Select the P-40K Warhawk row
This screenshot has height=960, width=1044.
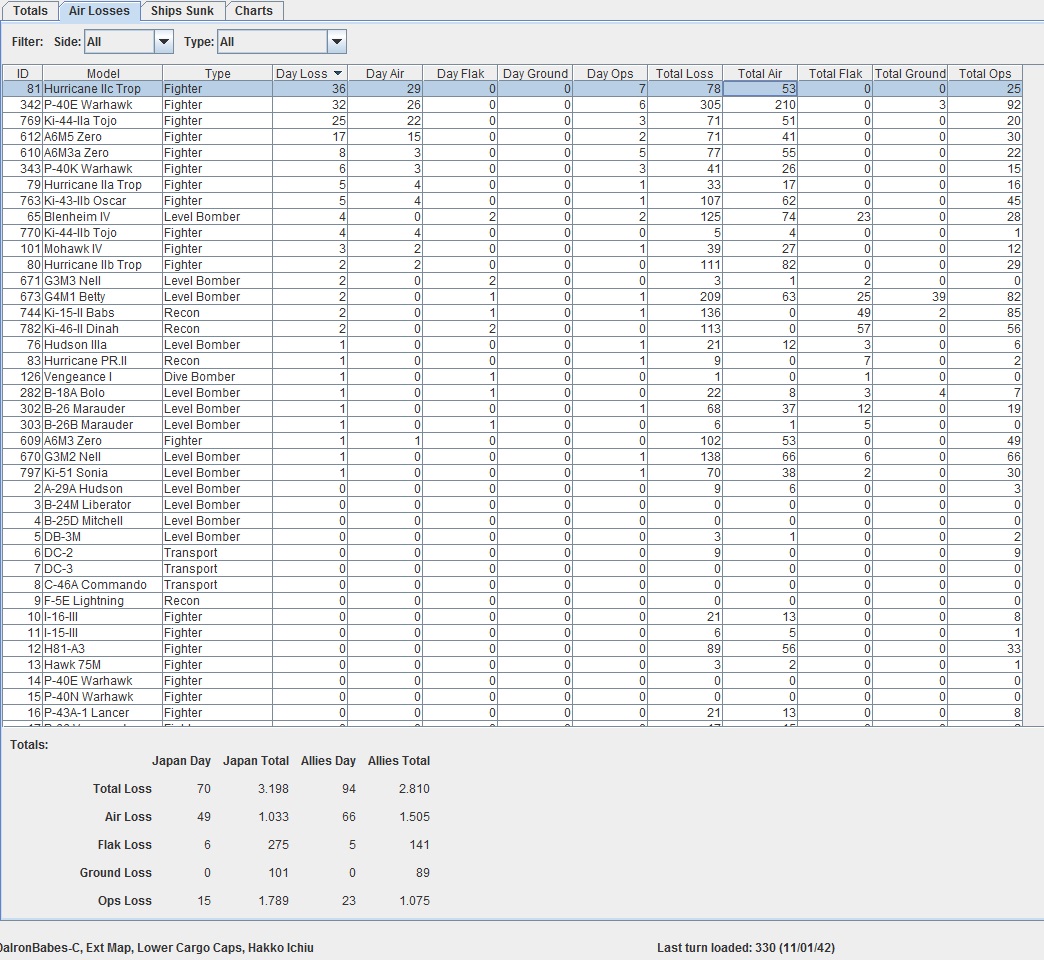(513, 168)
